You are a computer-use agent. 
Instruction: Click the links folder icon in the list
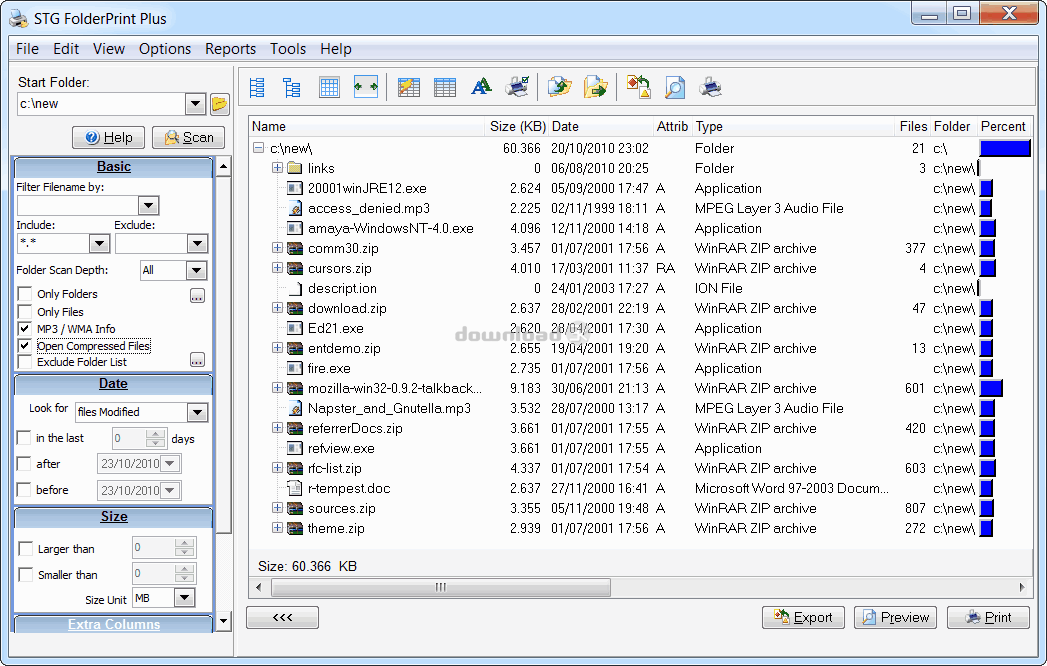pyautogui.click(x=294, y=168)
